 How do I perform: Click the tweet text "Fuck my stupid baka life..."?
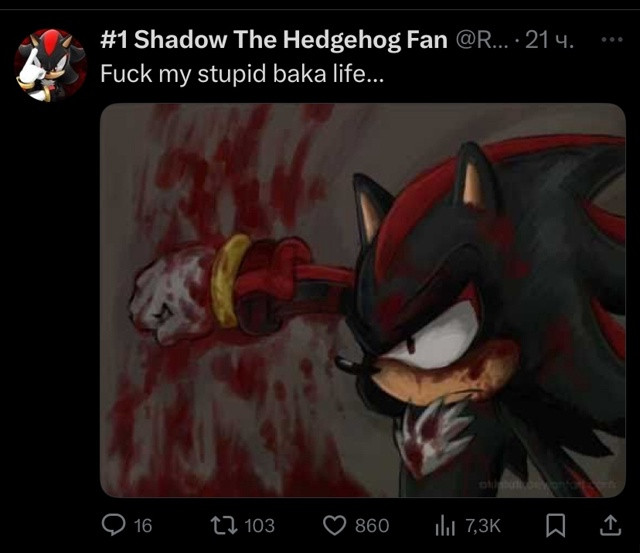pos(242,74)
